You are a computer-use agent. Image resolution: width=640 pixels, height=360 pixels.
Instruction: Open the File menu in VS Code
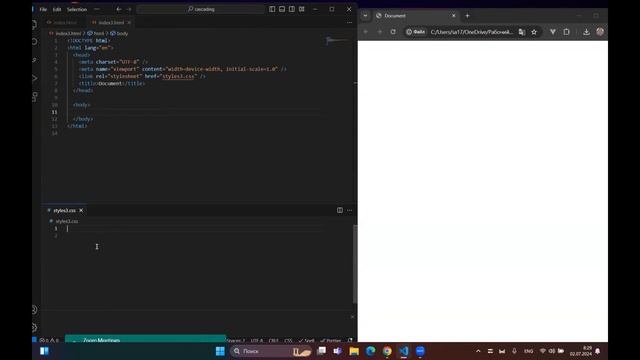[x=43, y=9]
